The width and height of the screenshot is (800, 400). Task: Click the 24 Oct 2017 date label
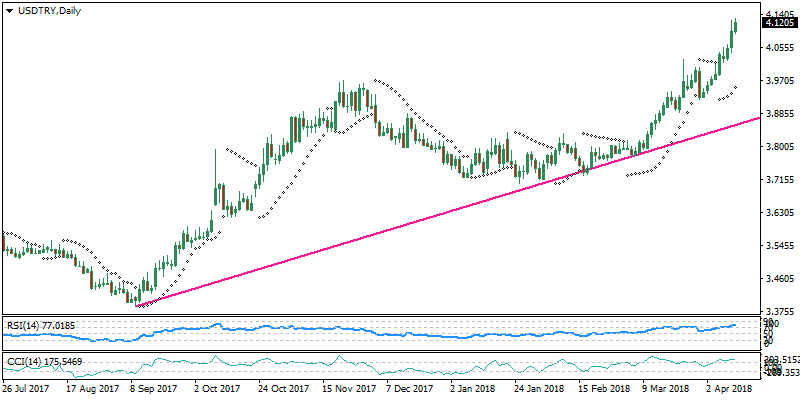[x=285, y=387]
